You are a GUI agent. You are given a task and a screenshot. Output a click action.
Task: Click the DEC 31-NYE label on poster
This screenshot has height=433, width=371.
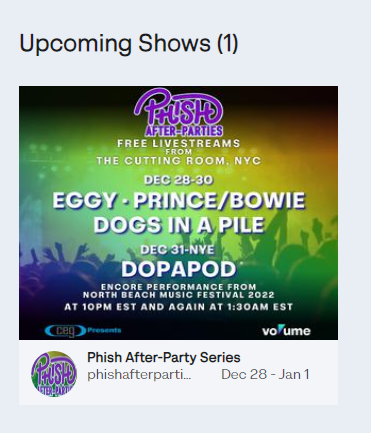tap(177, 250)
